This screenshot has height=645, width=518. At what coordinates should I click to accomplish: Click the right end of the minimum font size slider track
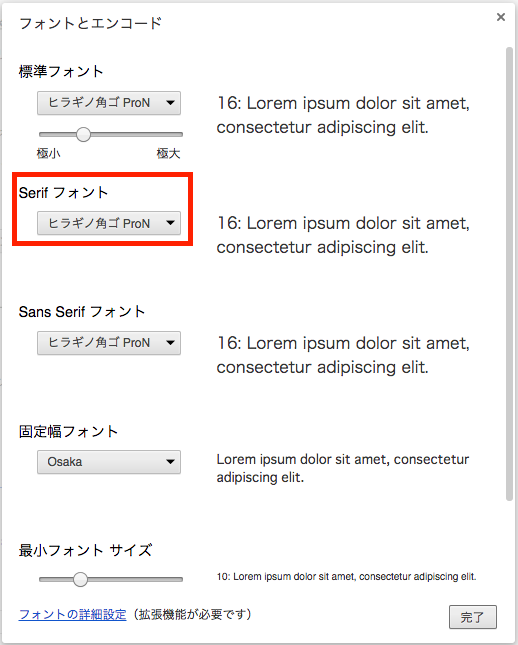(179, 579)
